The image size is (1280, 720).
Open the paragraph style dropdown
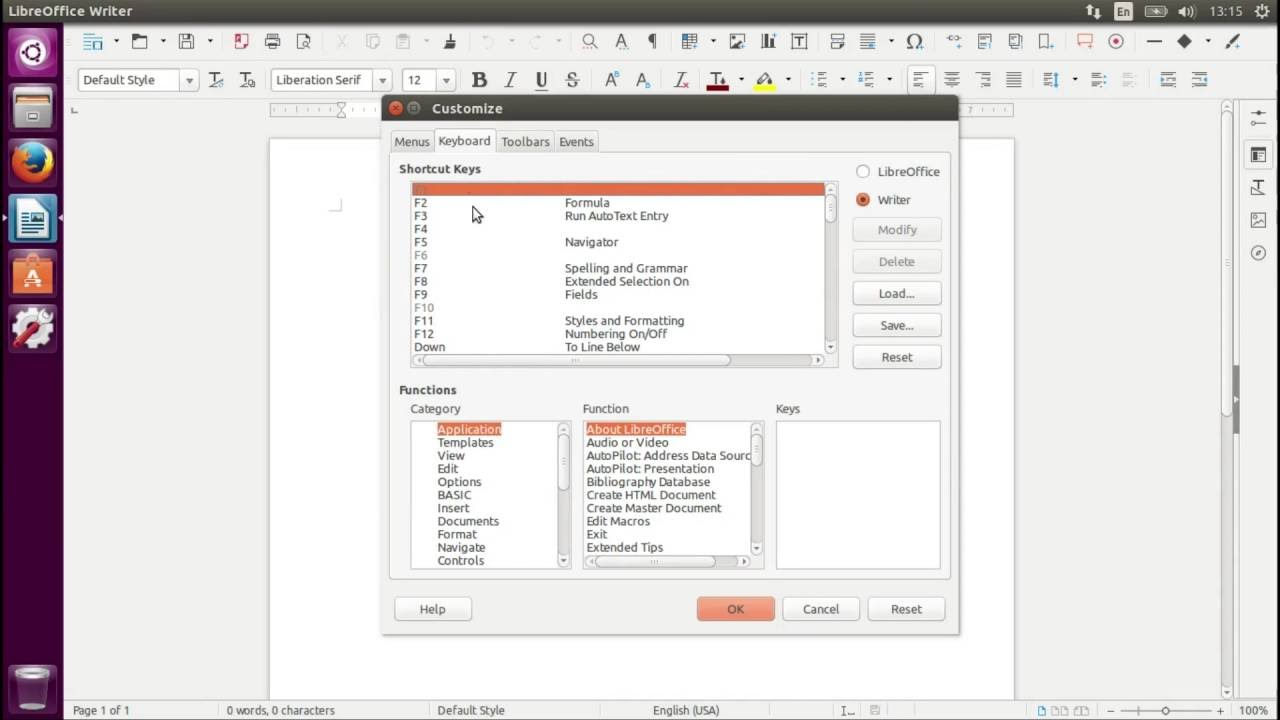coord(189,80)
